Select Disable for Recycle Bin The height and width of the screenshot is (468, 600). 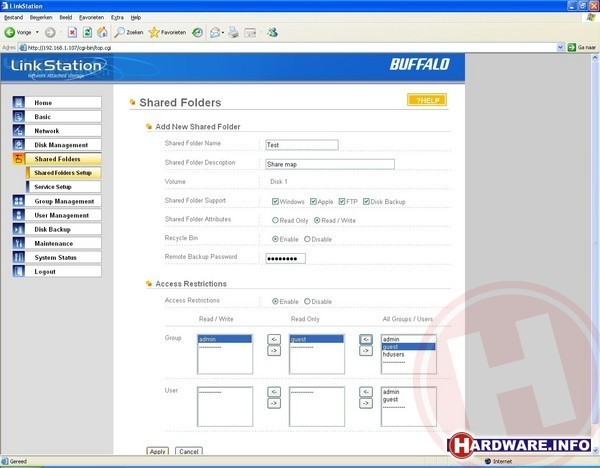pyautogui.click(x=307, y=239)
